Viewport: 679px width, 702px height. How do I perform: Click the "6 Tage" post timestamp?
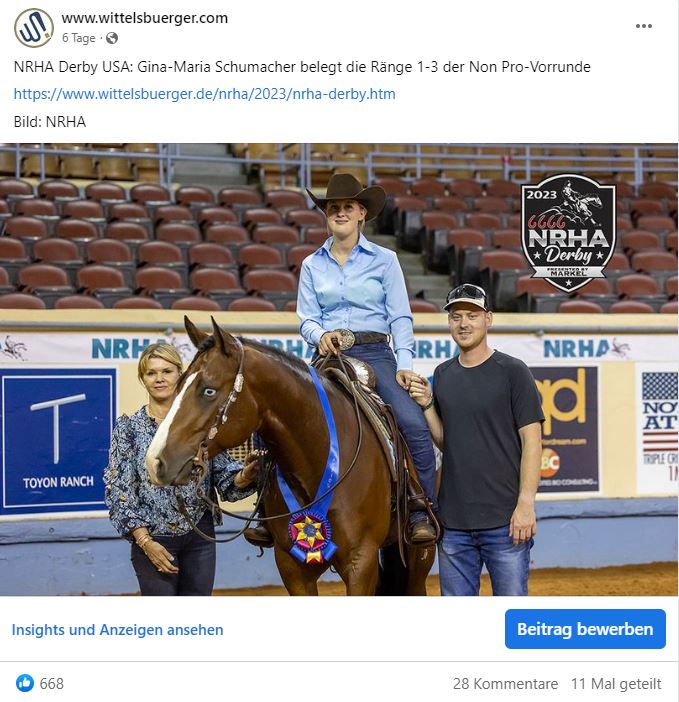(x=79, y=38)
